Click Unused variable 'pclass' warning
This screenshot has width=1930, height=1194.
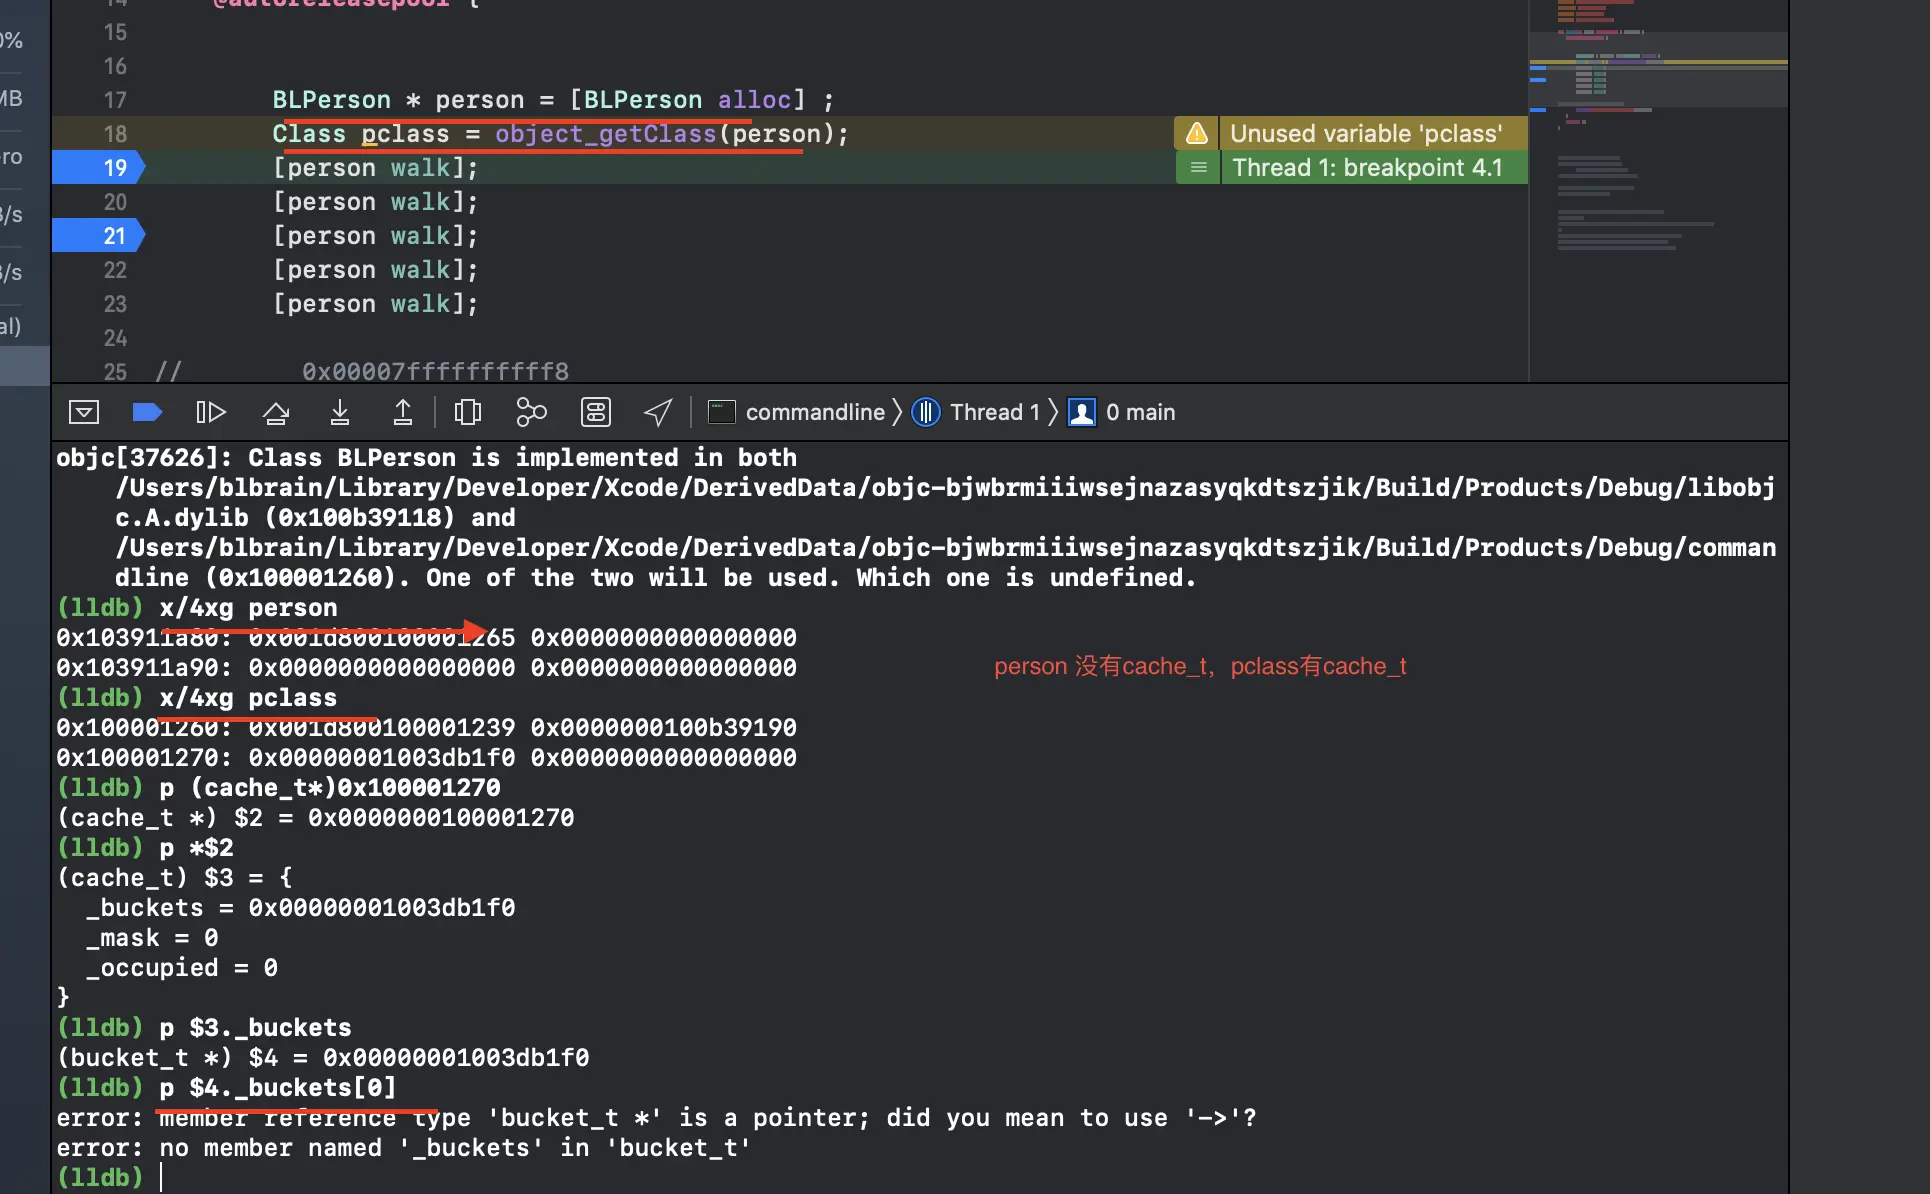(x=1366, y=133)
